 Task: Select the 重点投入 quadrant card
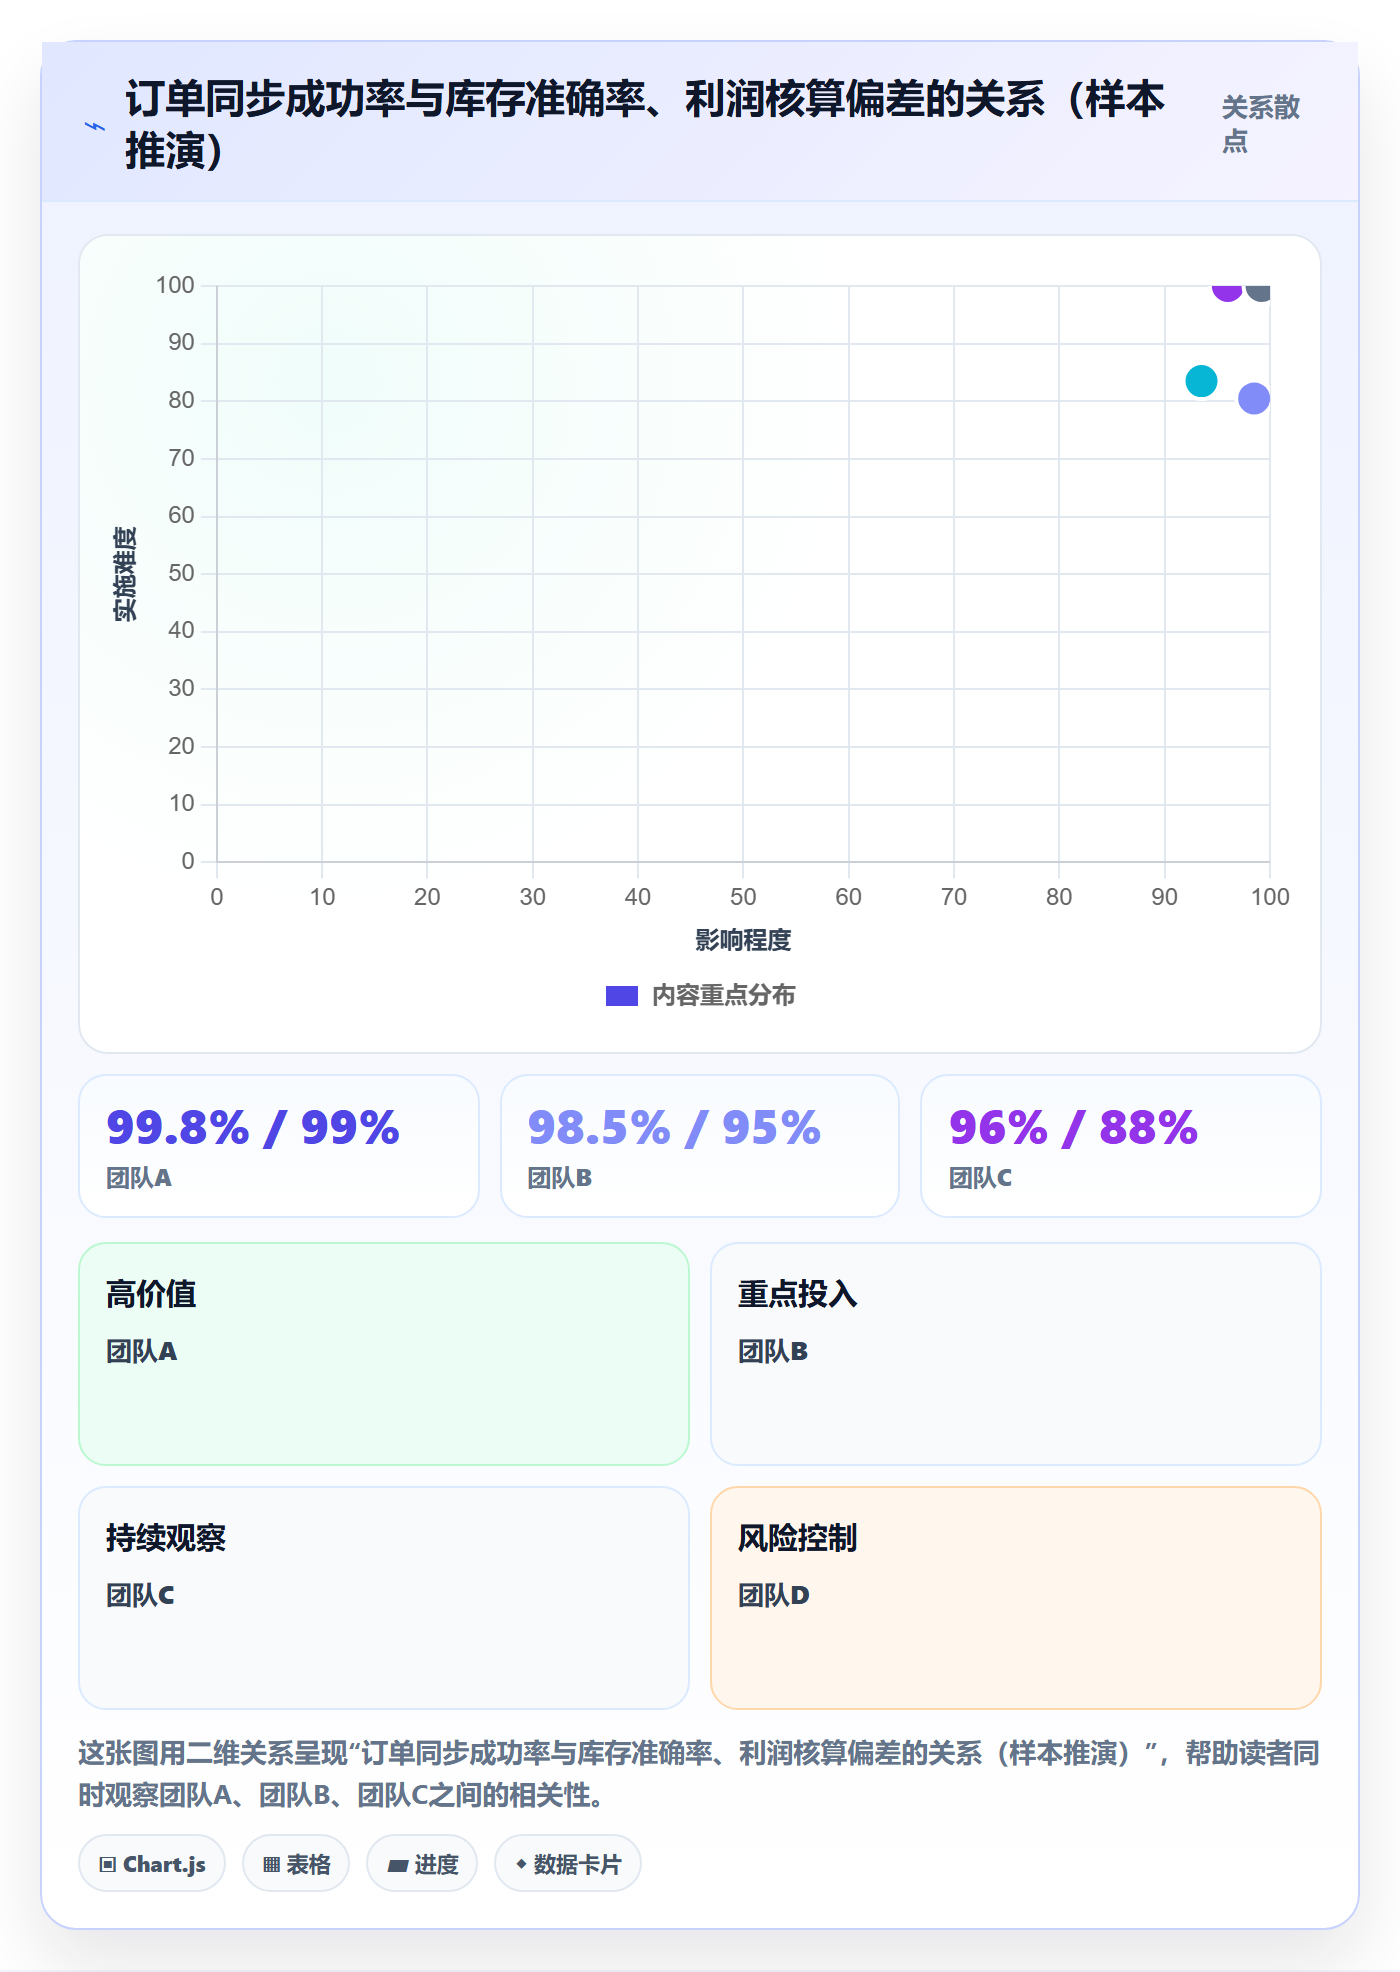click(x=1016, y=1354)
